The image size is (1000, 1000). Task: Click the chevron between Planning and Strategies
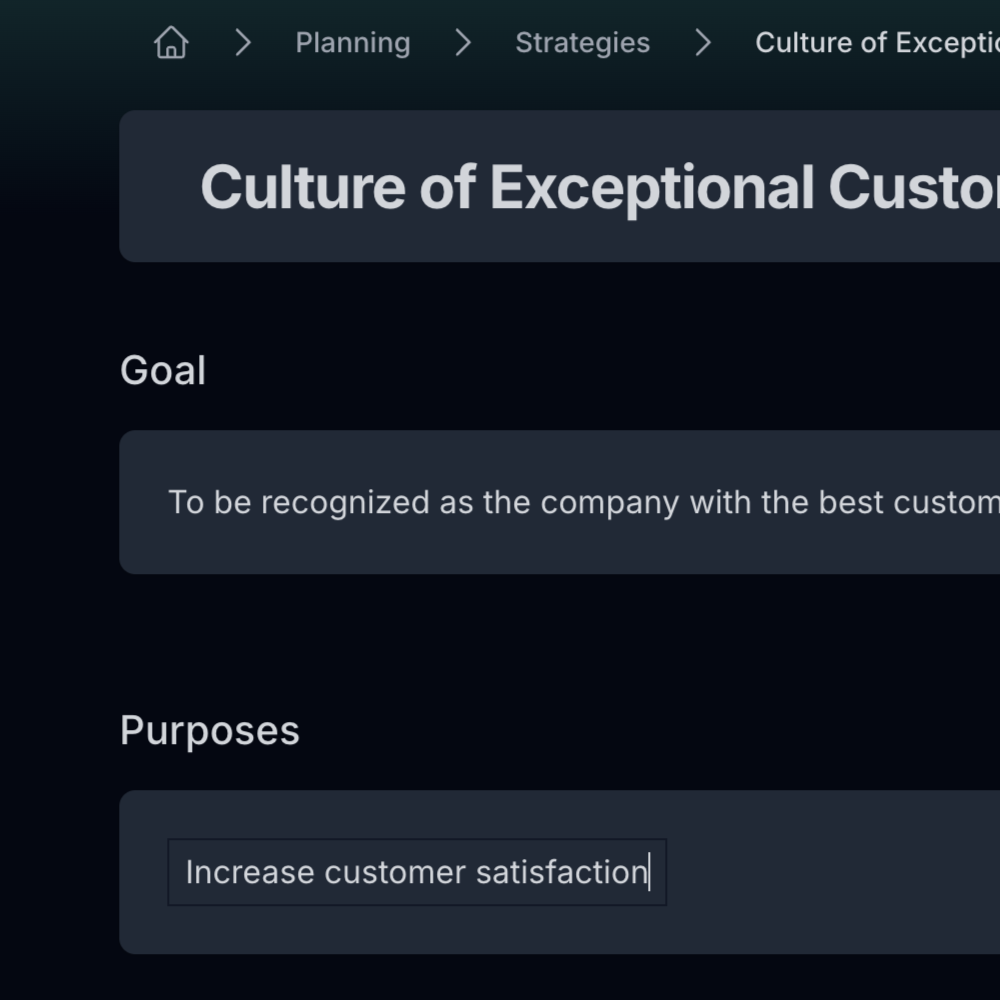(462, 43)
